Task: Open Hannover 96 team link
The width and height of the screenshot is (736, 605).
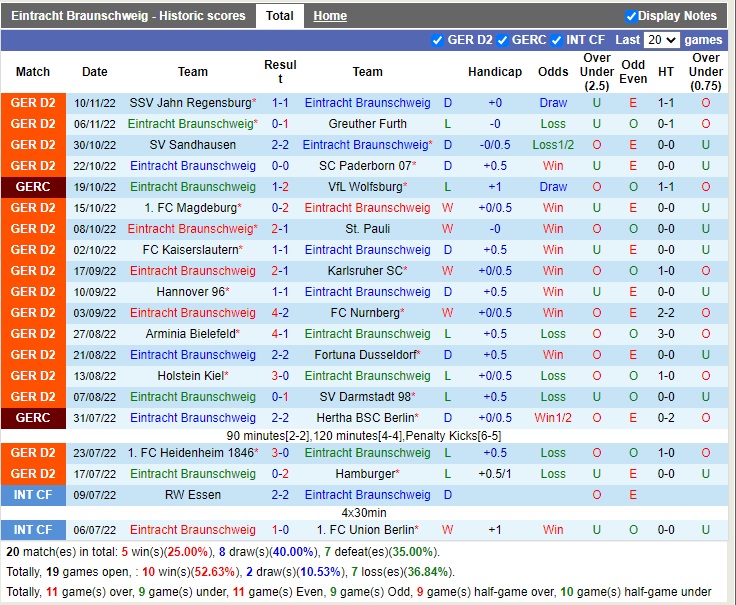Action: (x=191, y=292)
